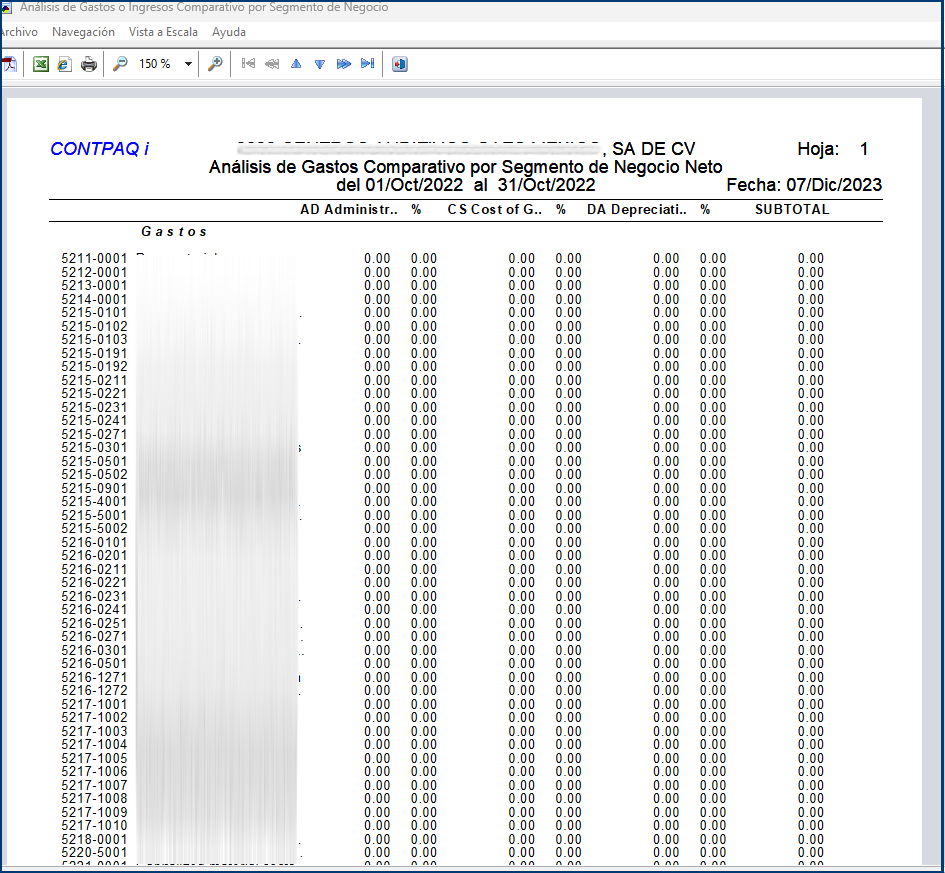Open the Archivo menu
The width and height of the screenshot is (945, 873).
tap(19, 32)
